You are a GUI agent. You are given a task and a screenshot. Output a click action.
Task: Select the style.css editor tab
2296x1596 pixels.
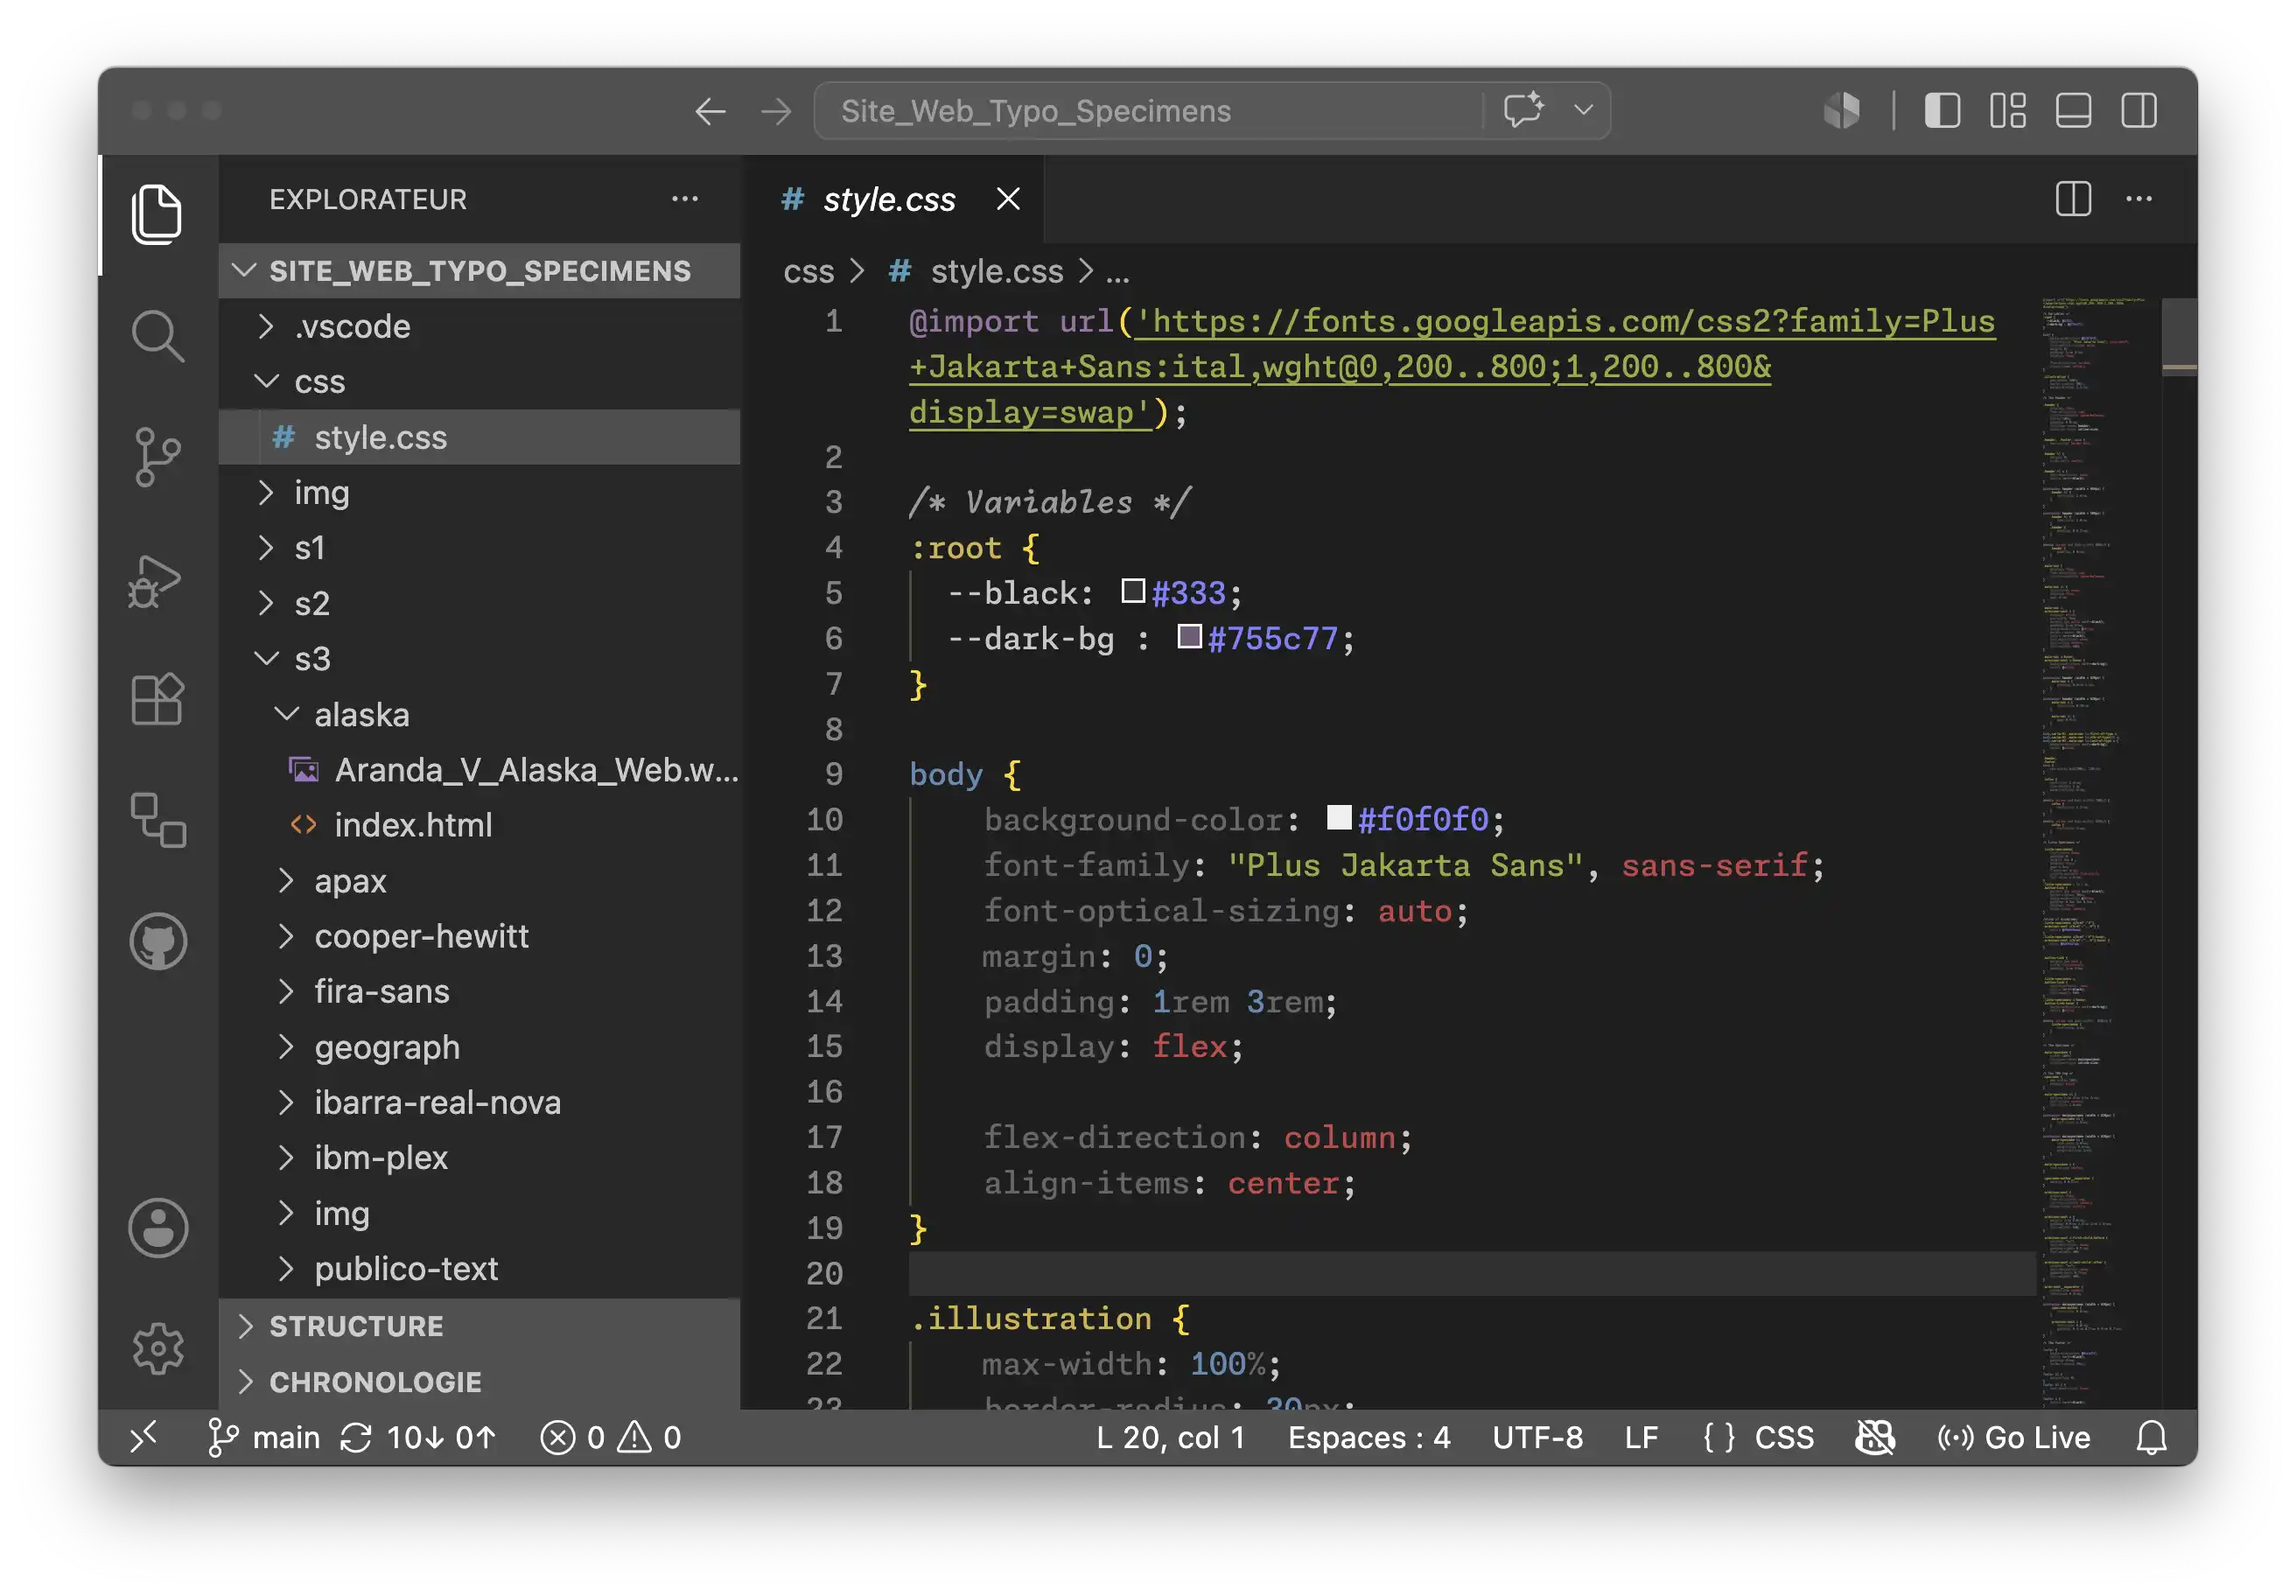(892, 199)
